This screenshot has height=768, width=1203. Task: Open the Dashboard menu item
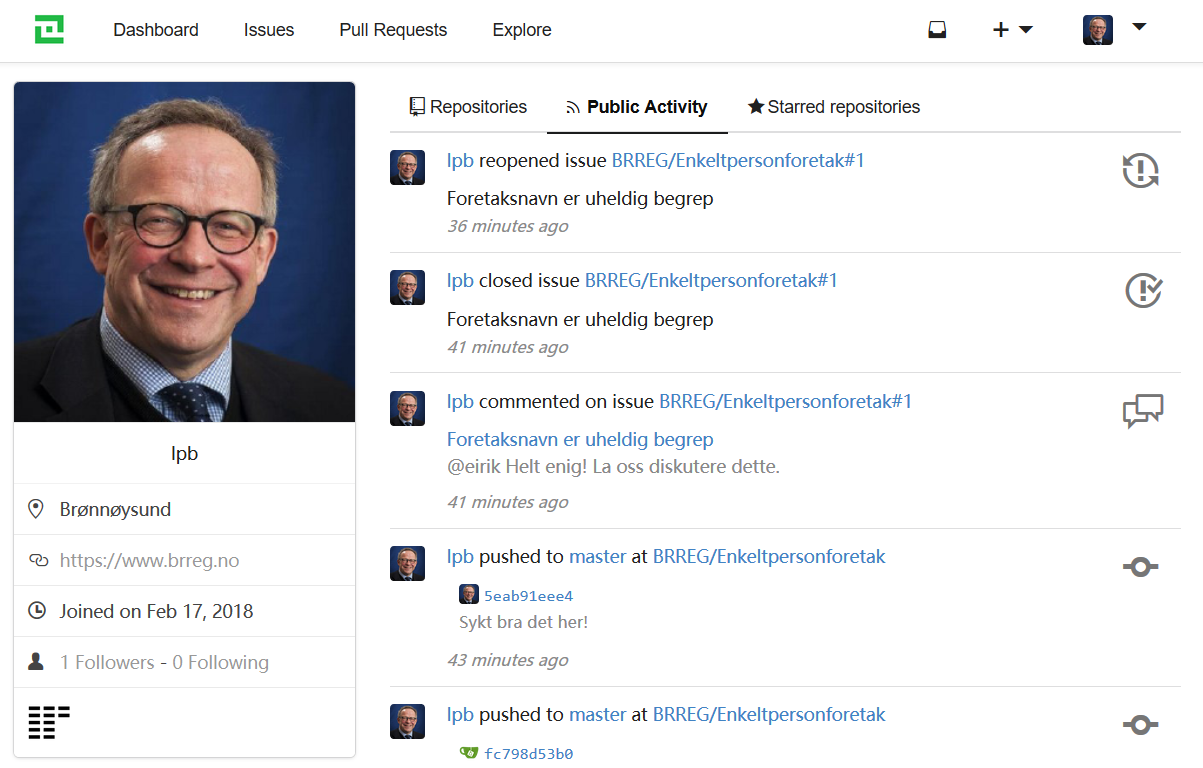(x=156, y=30)
